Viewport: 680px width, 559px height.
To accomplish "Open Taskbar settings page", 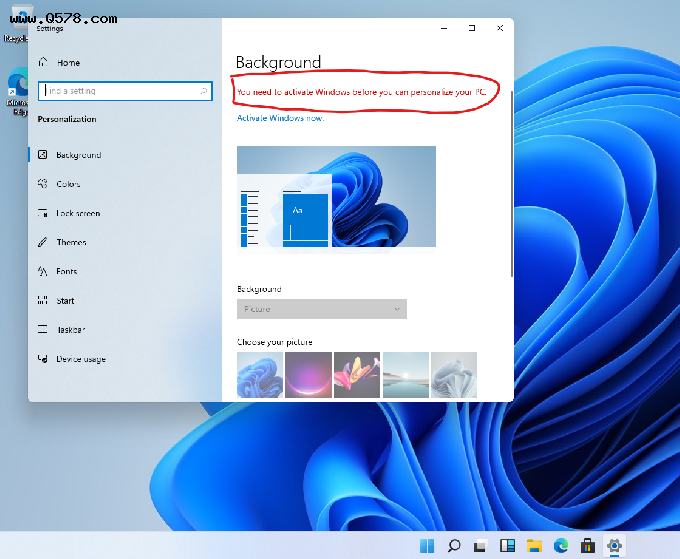I will point(71,330).
